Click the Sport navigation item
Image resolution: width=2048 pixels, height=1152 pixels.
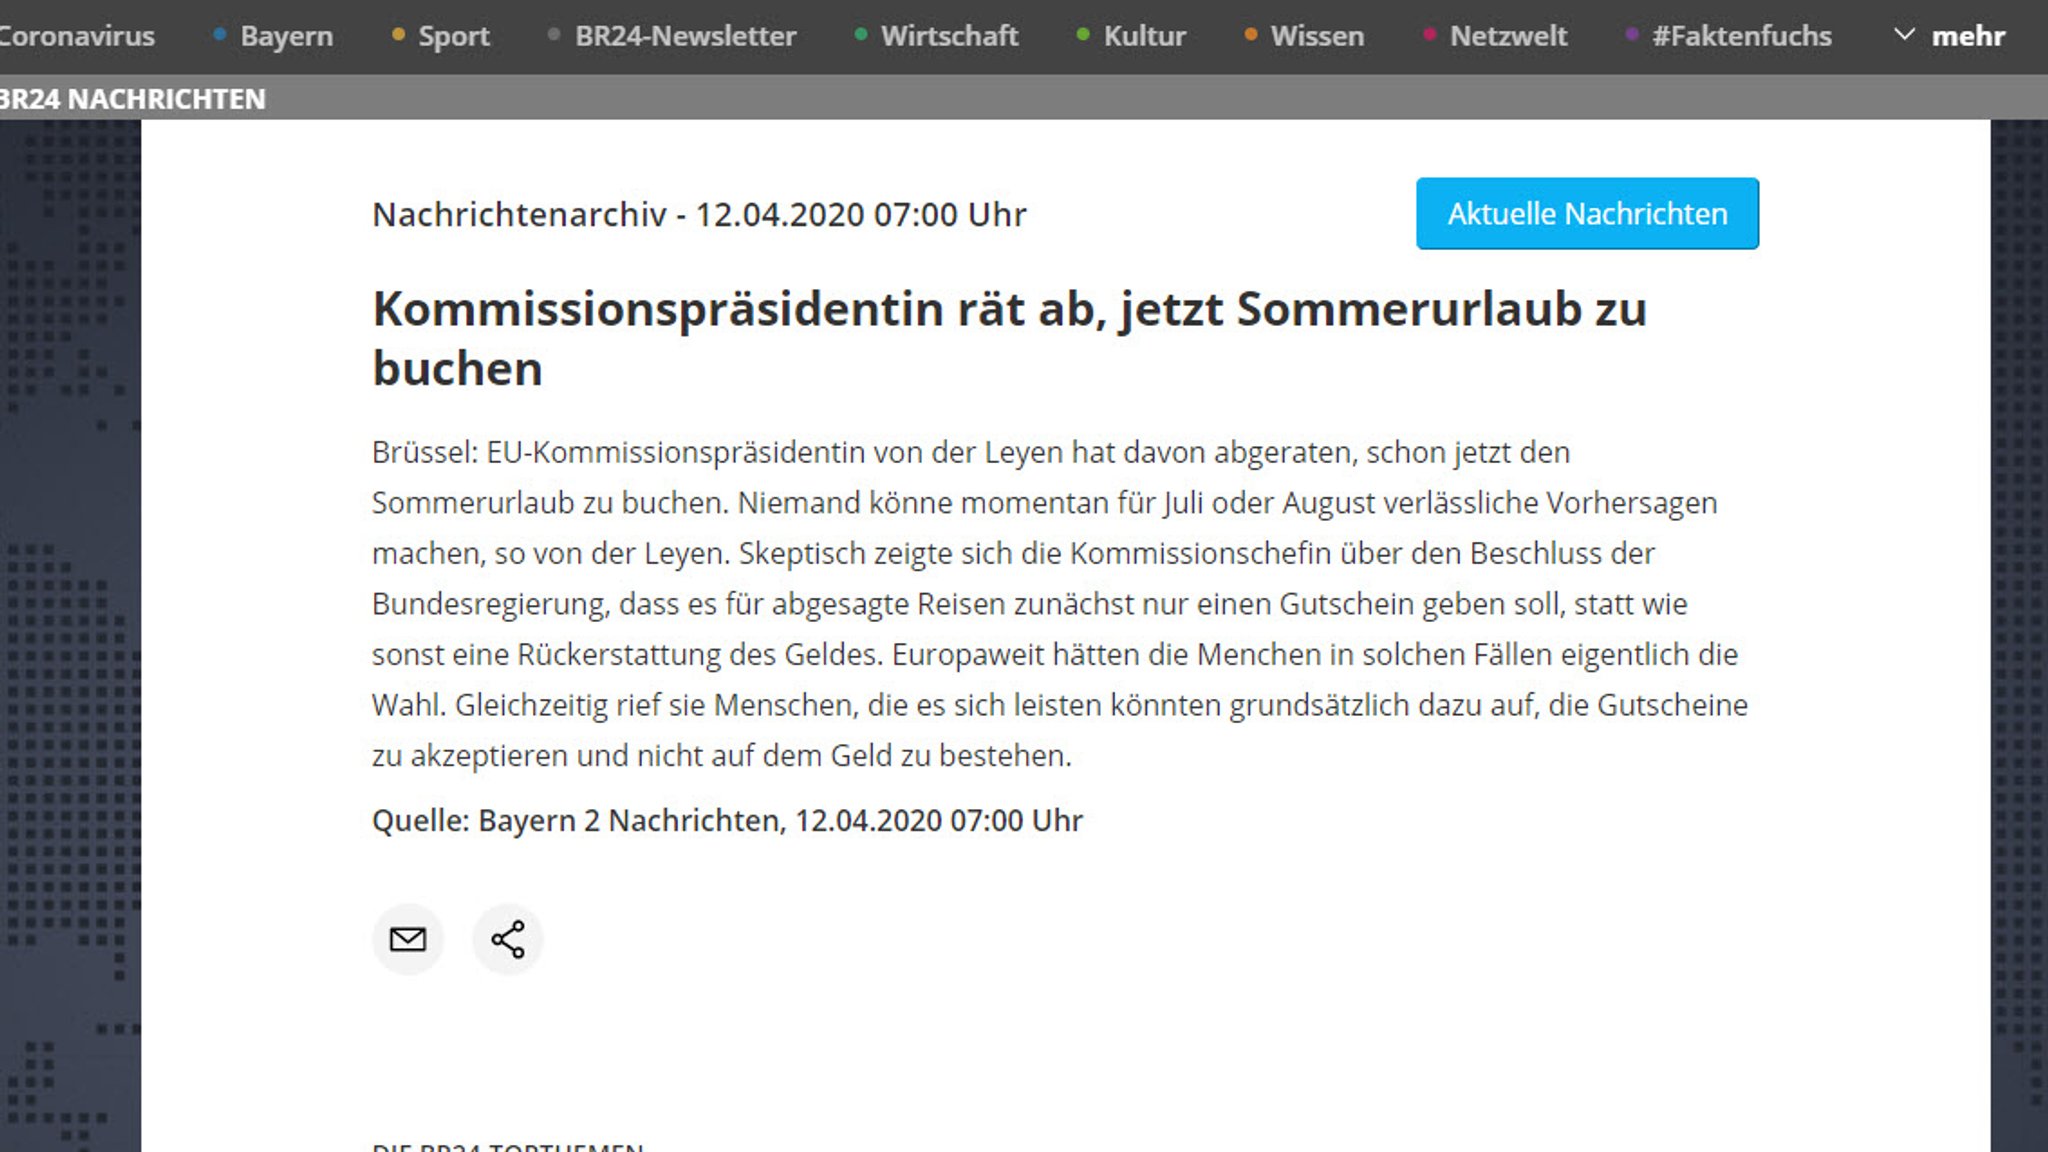pyautogui.click(x=453, y=35)
